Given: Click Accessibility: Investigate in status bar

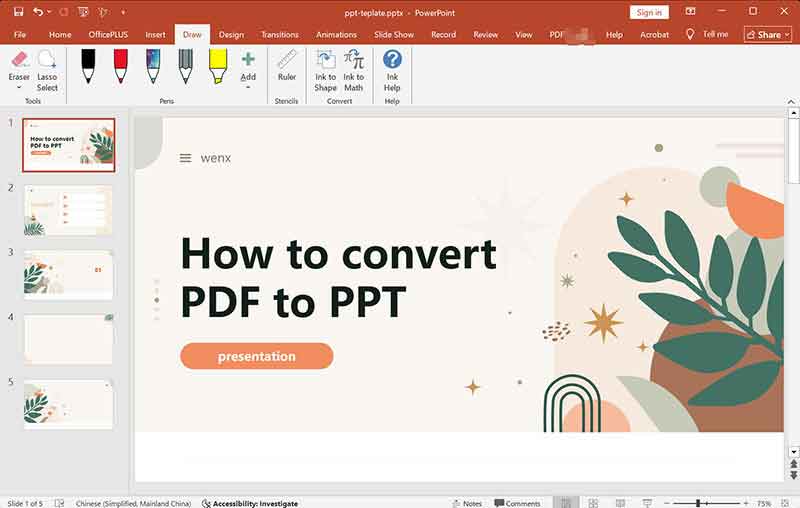Looking at the screenshot, I should pos(250,503).
